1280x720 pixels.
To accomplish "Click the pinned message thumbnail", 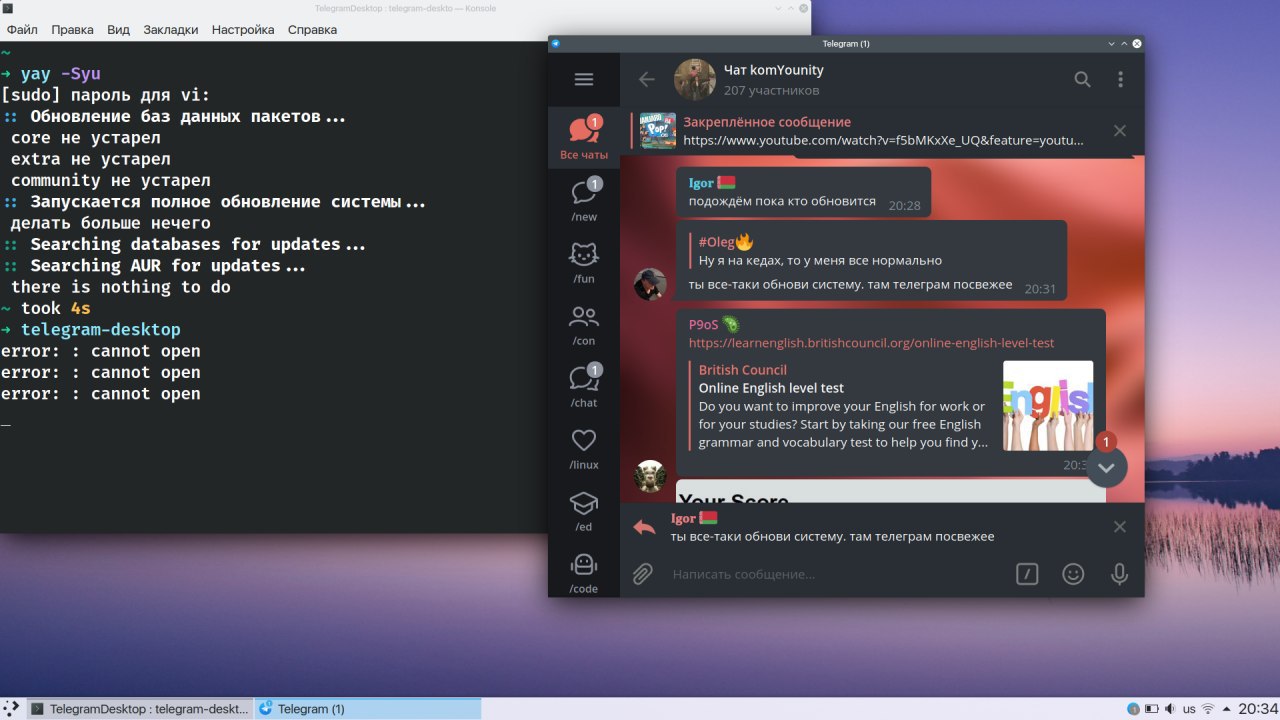I will tap(658, 131).
